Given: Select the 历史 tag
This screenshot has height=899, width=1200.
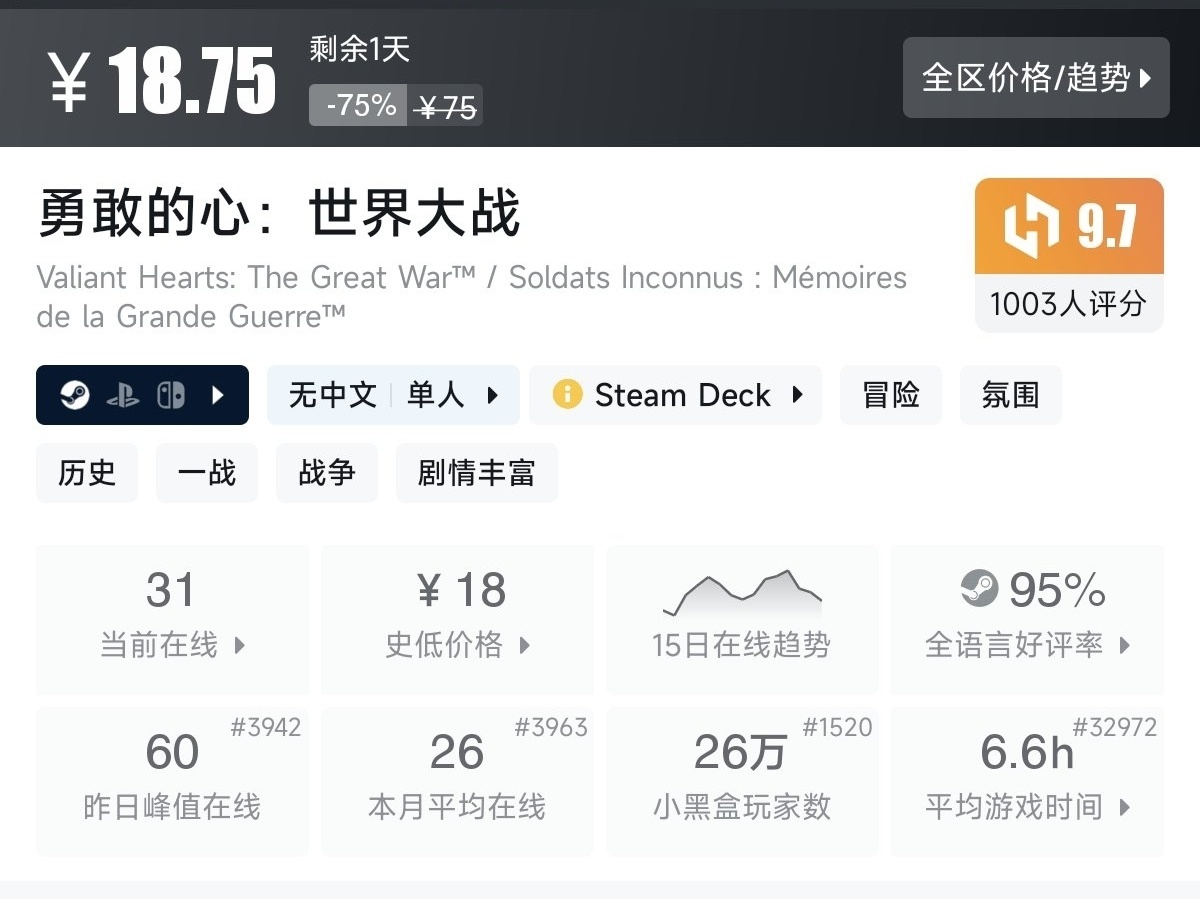Looking at the screenshot, I should (x=87, y=473).
